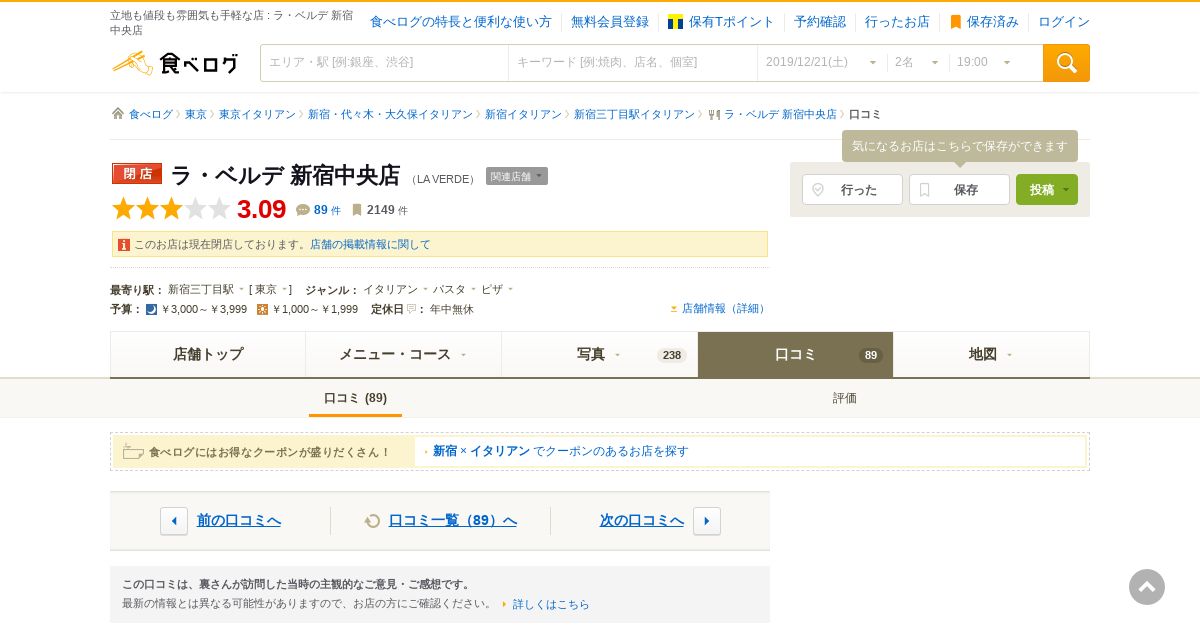The image size is (1200, 630).
Task: Open the time dropdown 19:00
Action: 984,62
